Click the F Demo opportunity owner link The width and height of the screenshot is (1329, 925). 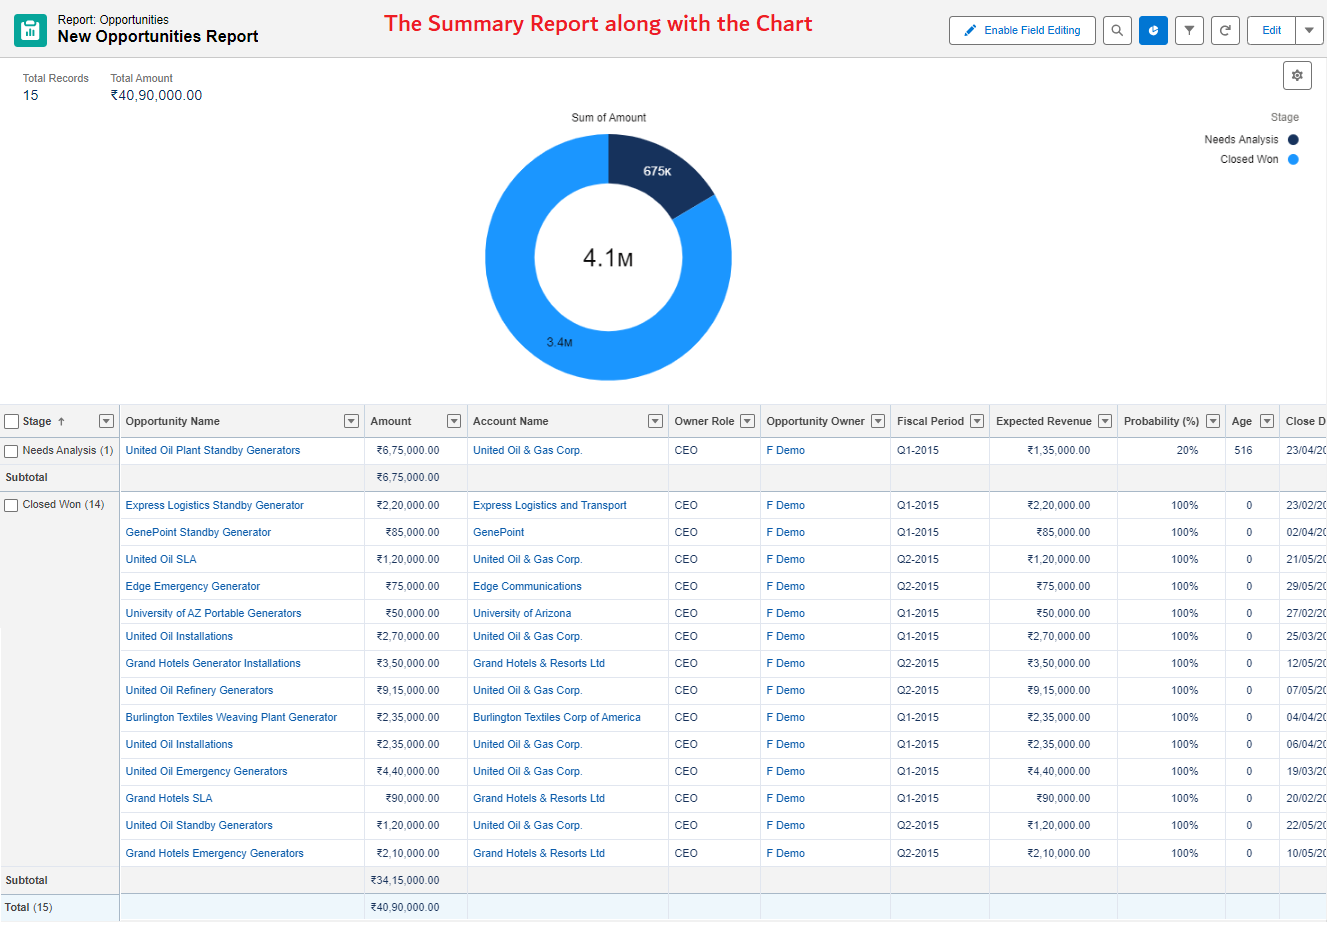click(x=786, y=450)
